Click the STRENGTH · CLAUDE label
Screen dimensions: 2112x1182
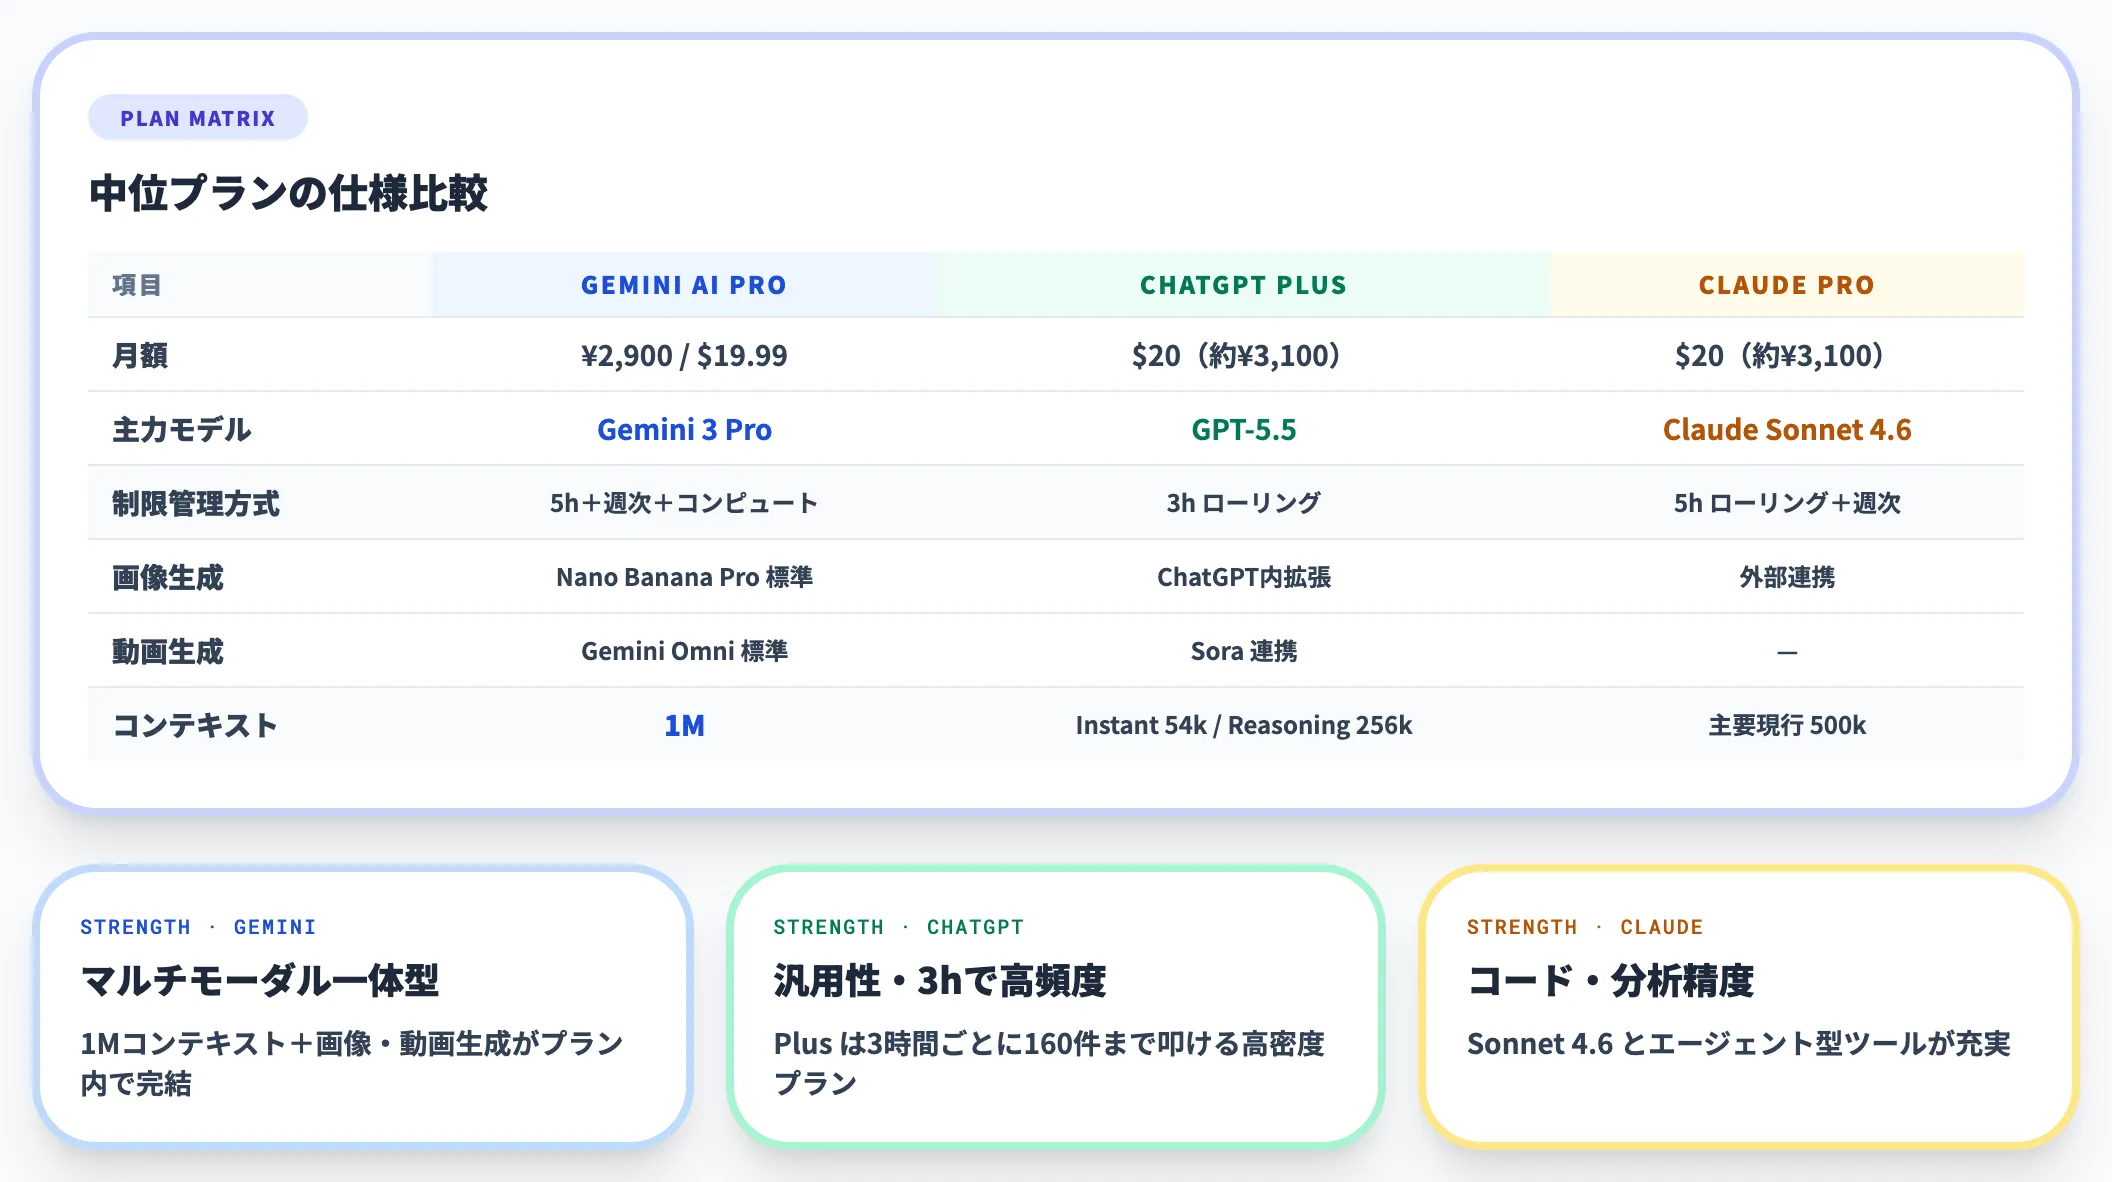(x=1584, y=927)
